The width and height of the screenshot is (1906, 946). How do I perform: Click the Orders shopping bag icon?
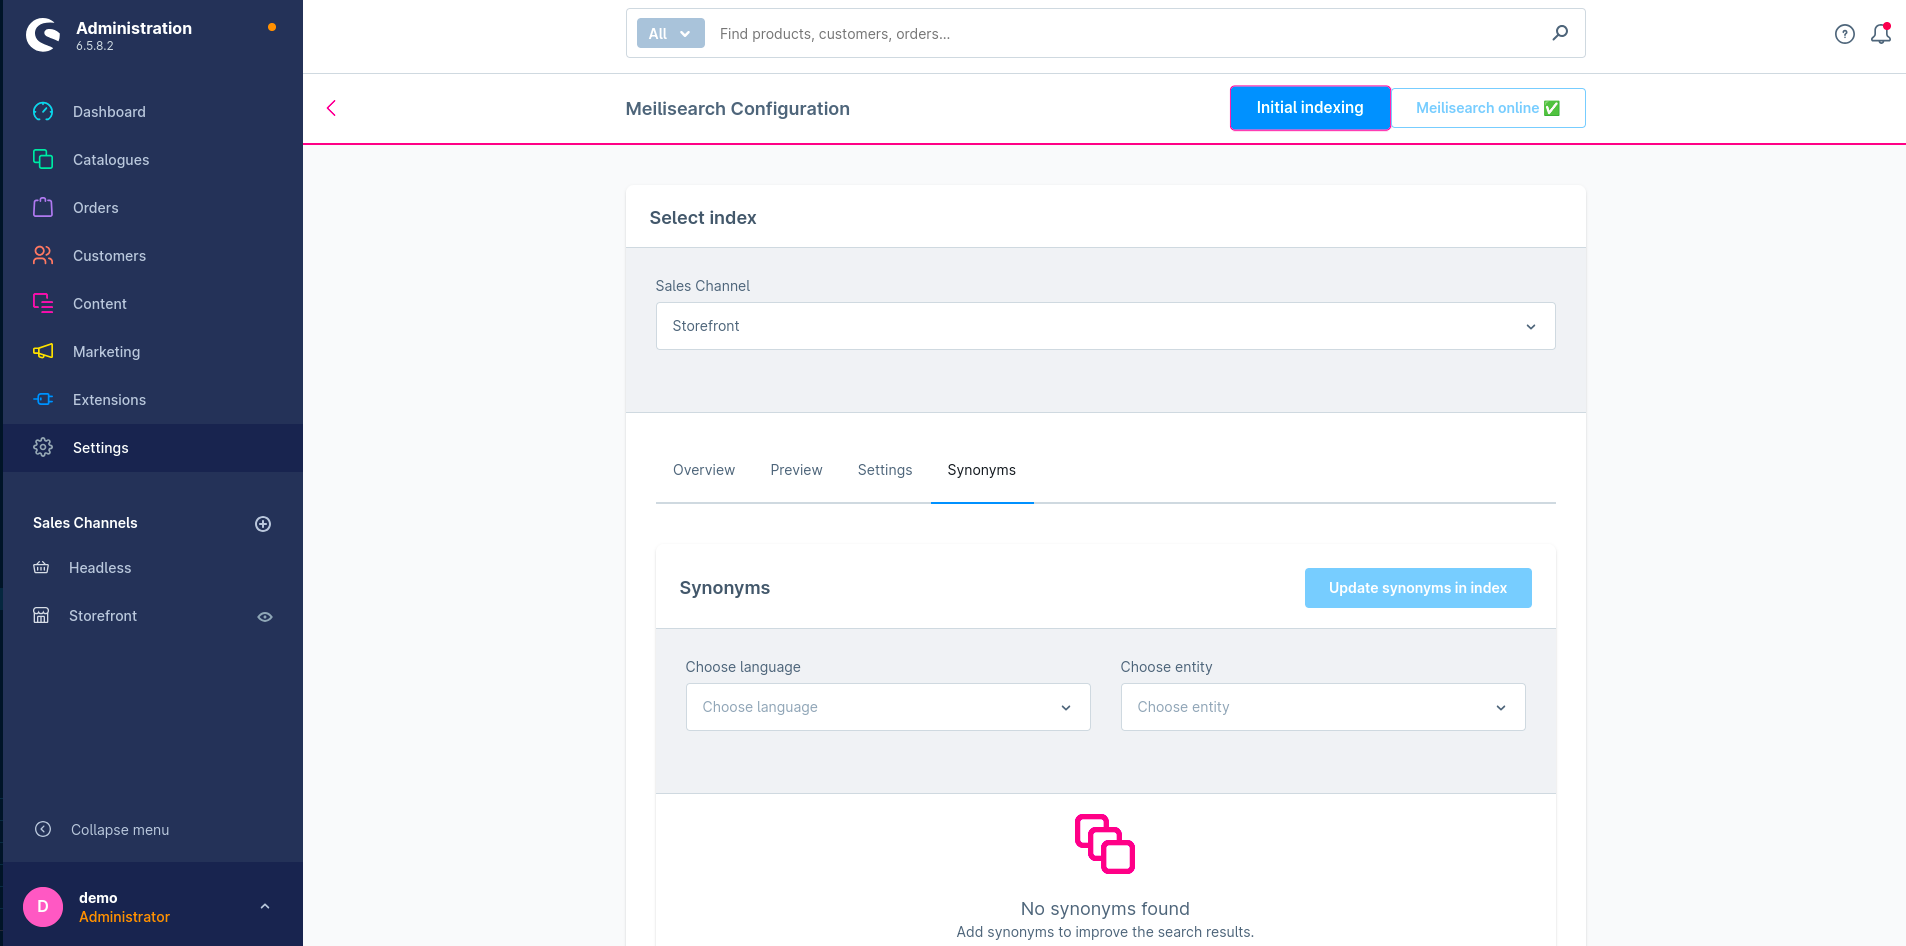(43, 208)
